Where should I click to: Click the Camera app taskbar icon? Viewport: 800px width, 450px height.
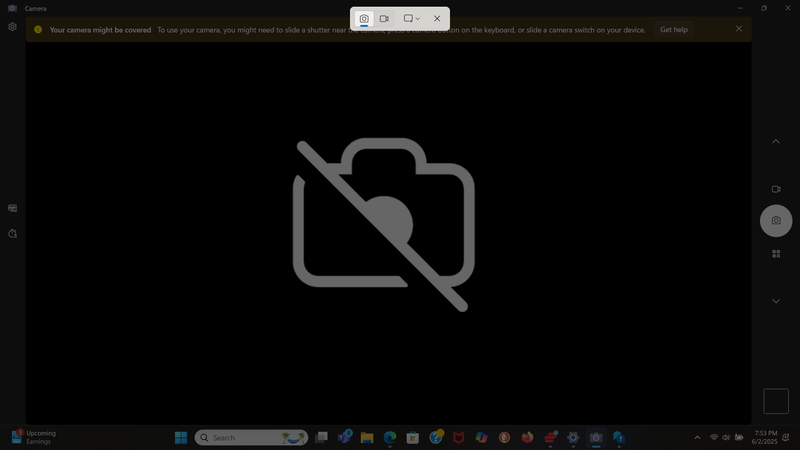(x=596, y=438)
